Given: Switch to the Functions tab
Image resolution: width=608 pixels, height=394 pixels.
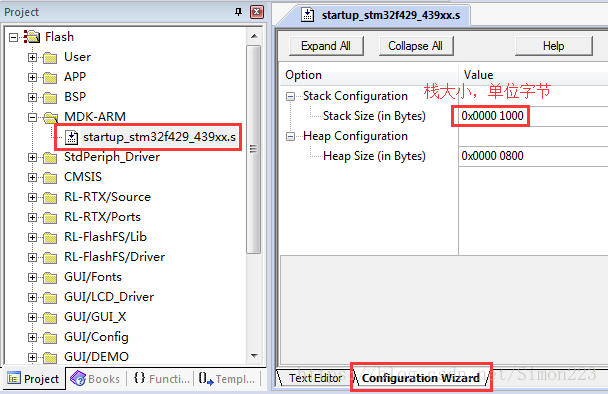Looking at the screenshot, I should (x=161, y=378).
